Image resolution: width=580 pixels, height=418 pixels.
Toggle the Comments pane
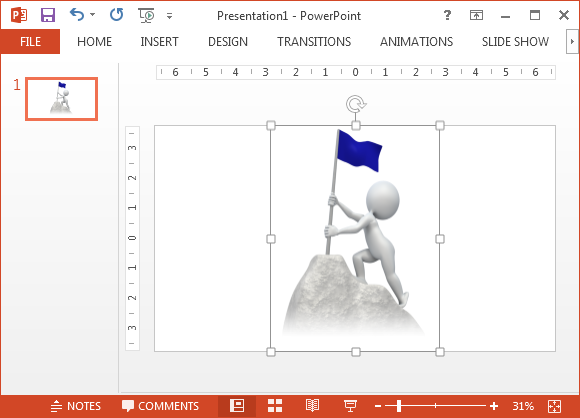coord(160,406)
